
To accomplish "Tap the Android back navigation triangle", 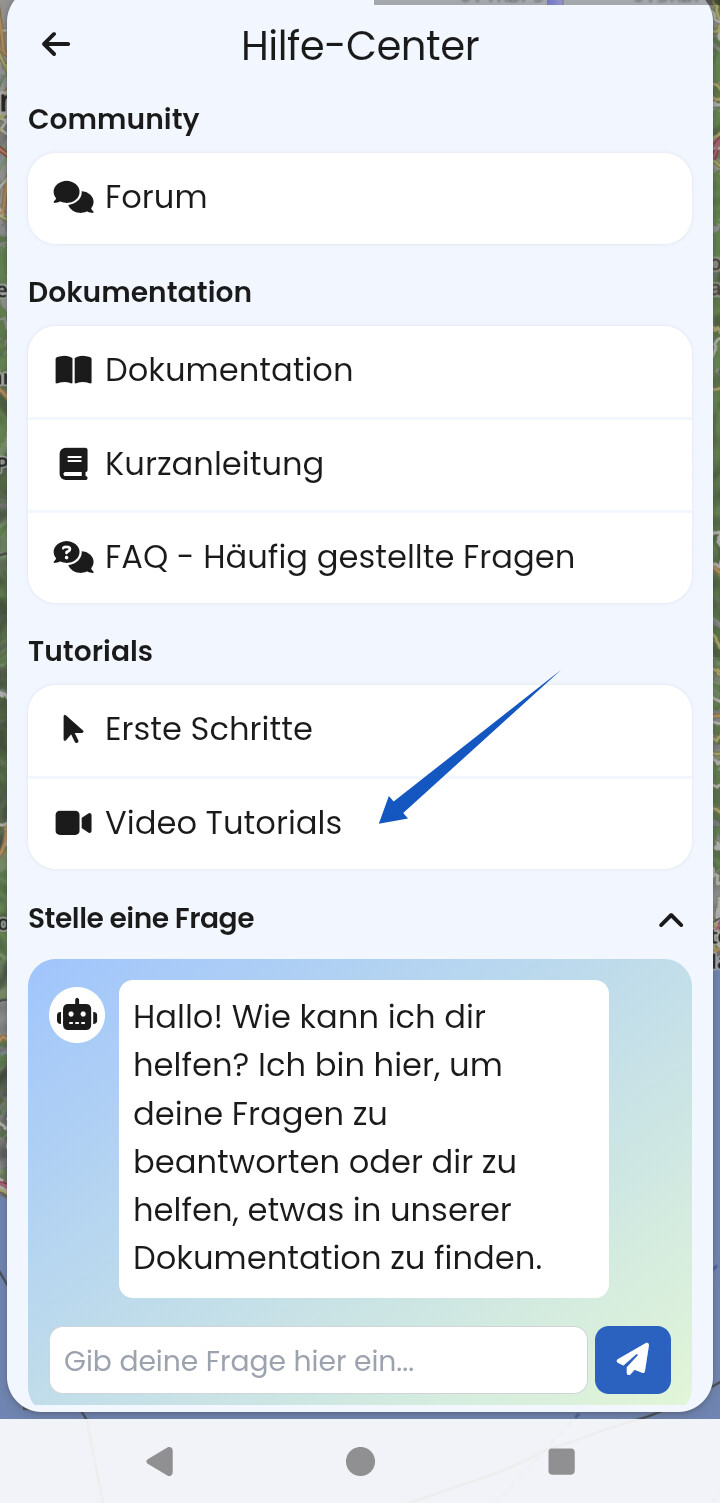I will click(x=160, y=1461).
